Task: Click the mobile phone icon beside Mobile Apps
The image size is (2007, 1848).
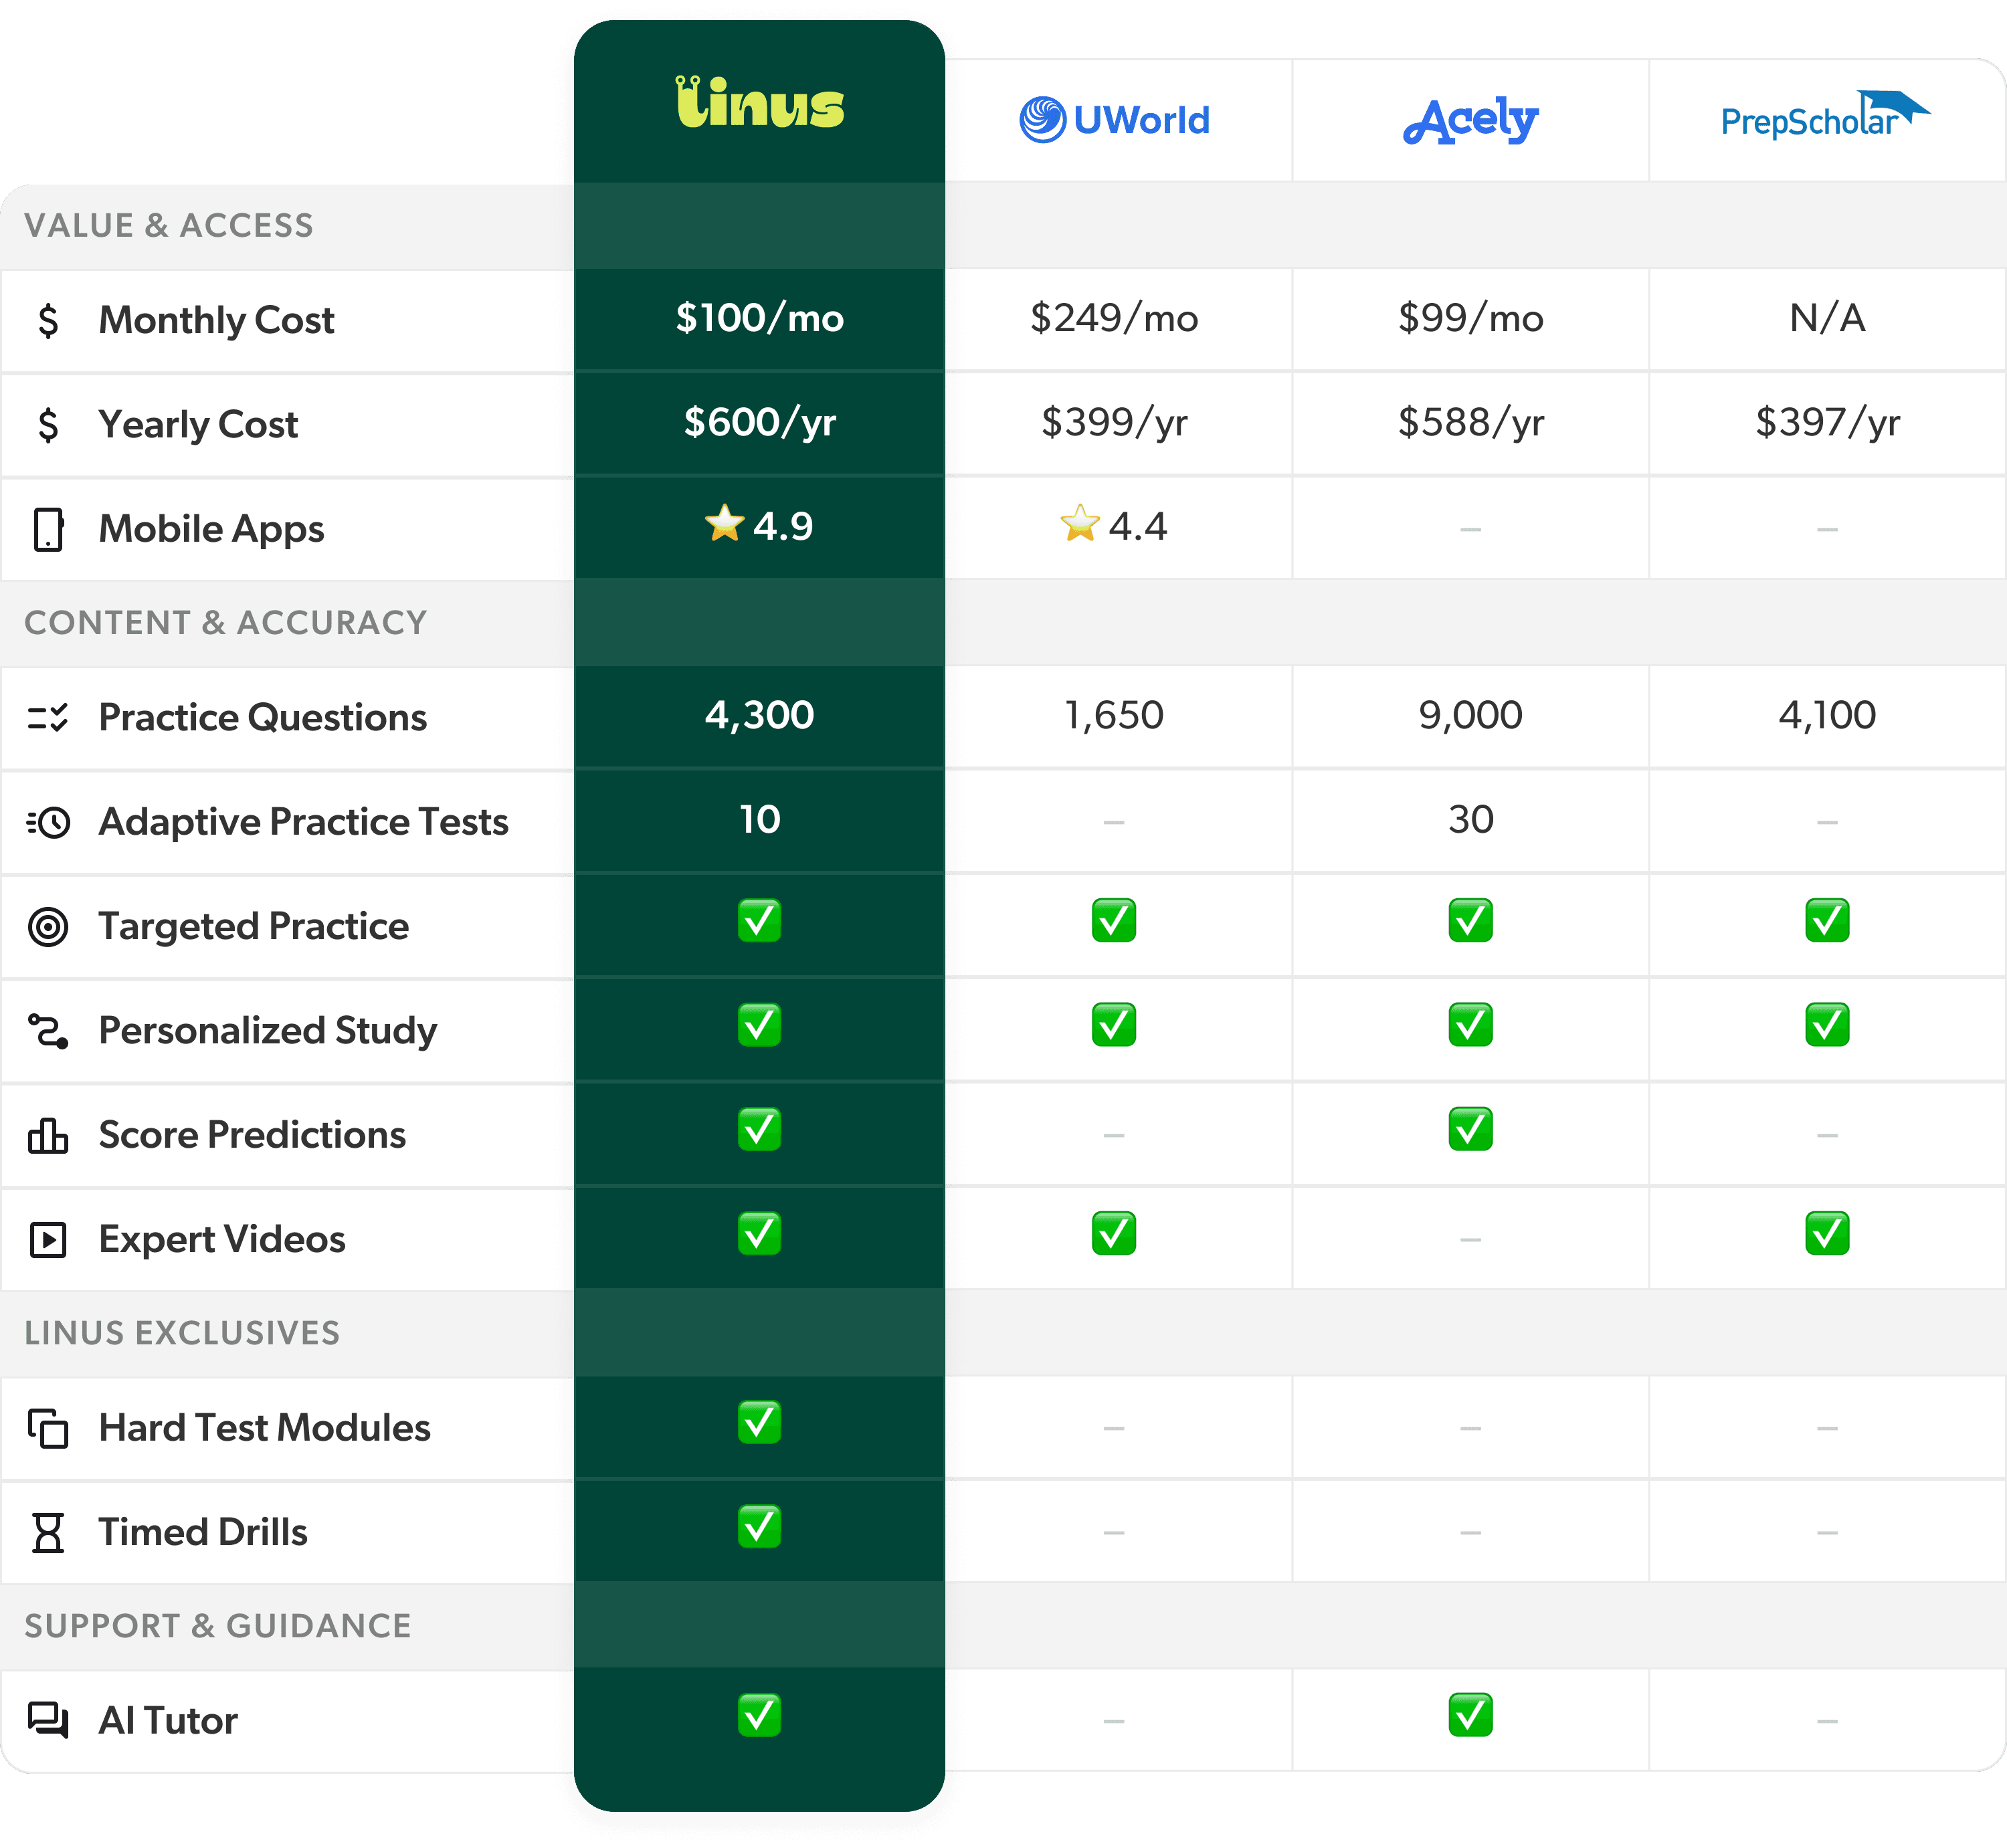Action: click(x=48, y=529)
